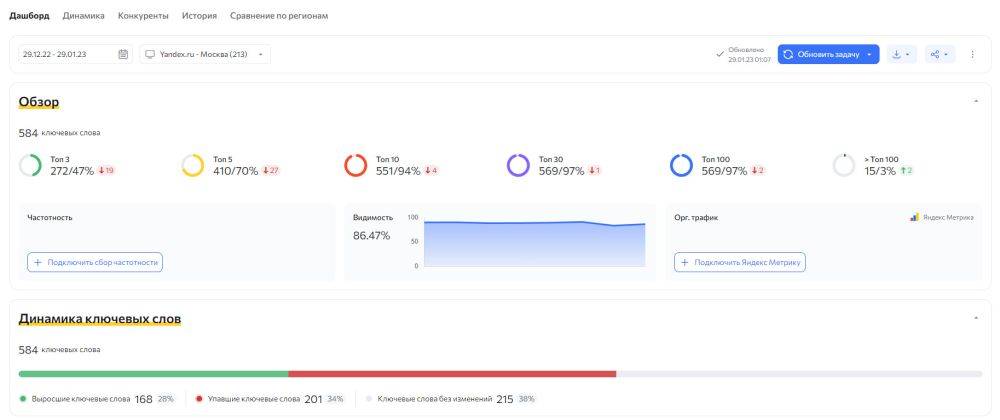Open Сравнение по регионам tab

pos(279,16)
